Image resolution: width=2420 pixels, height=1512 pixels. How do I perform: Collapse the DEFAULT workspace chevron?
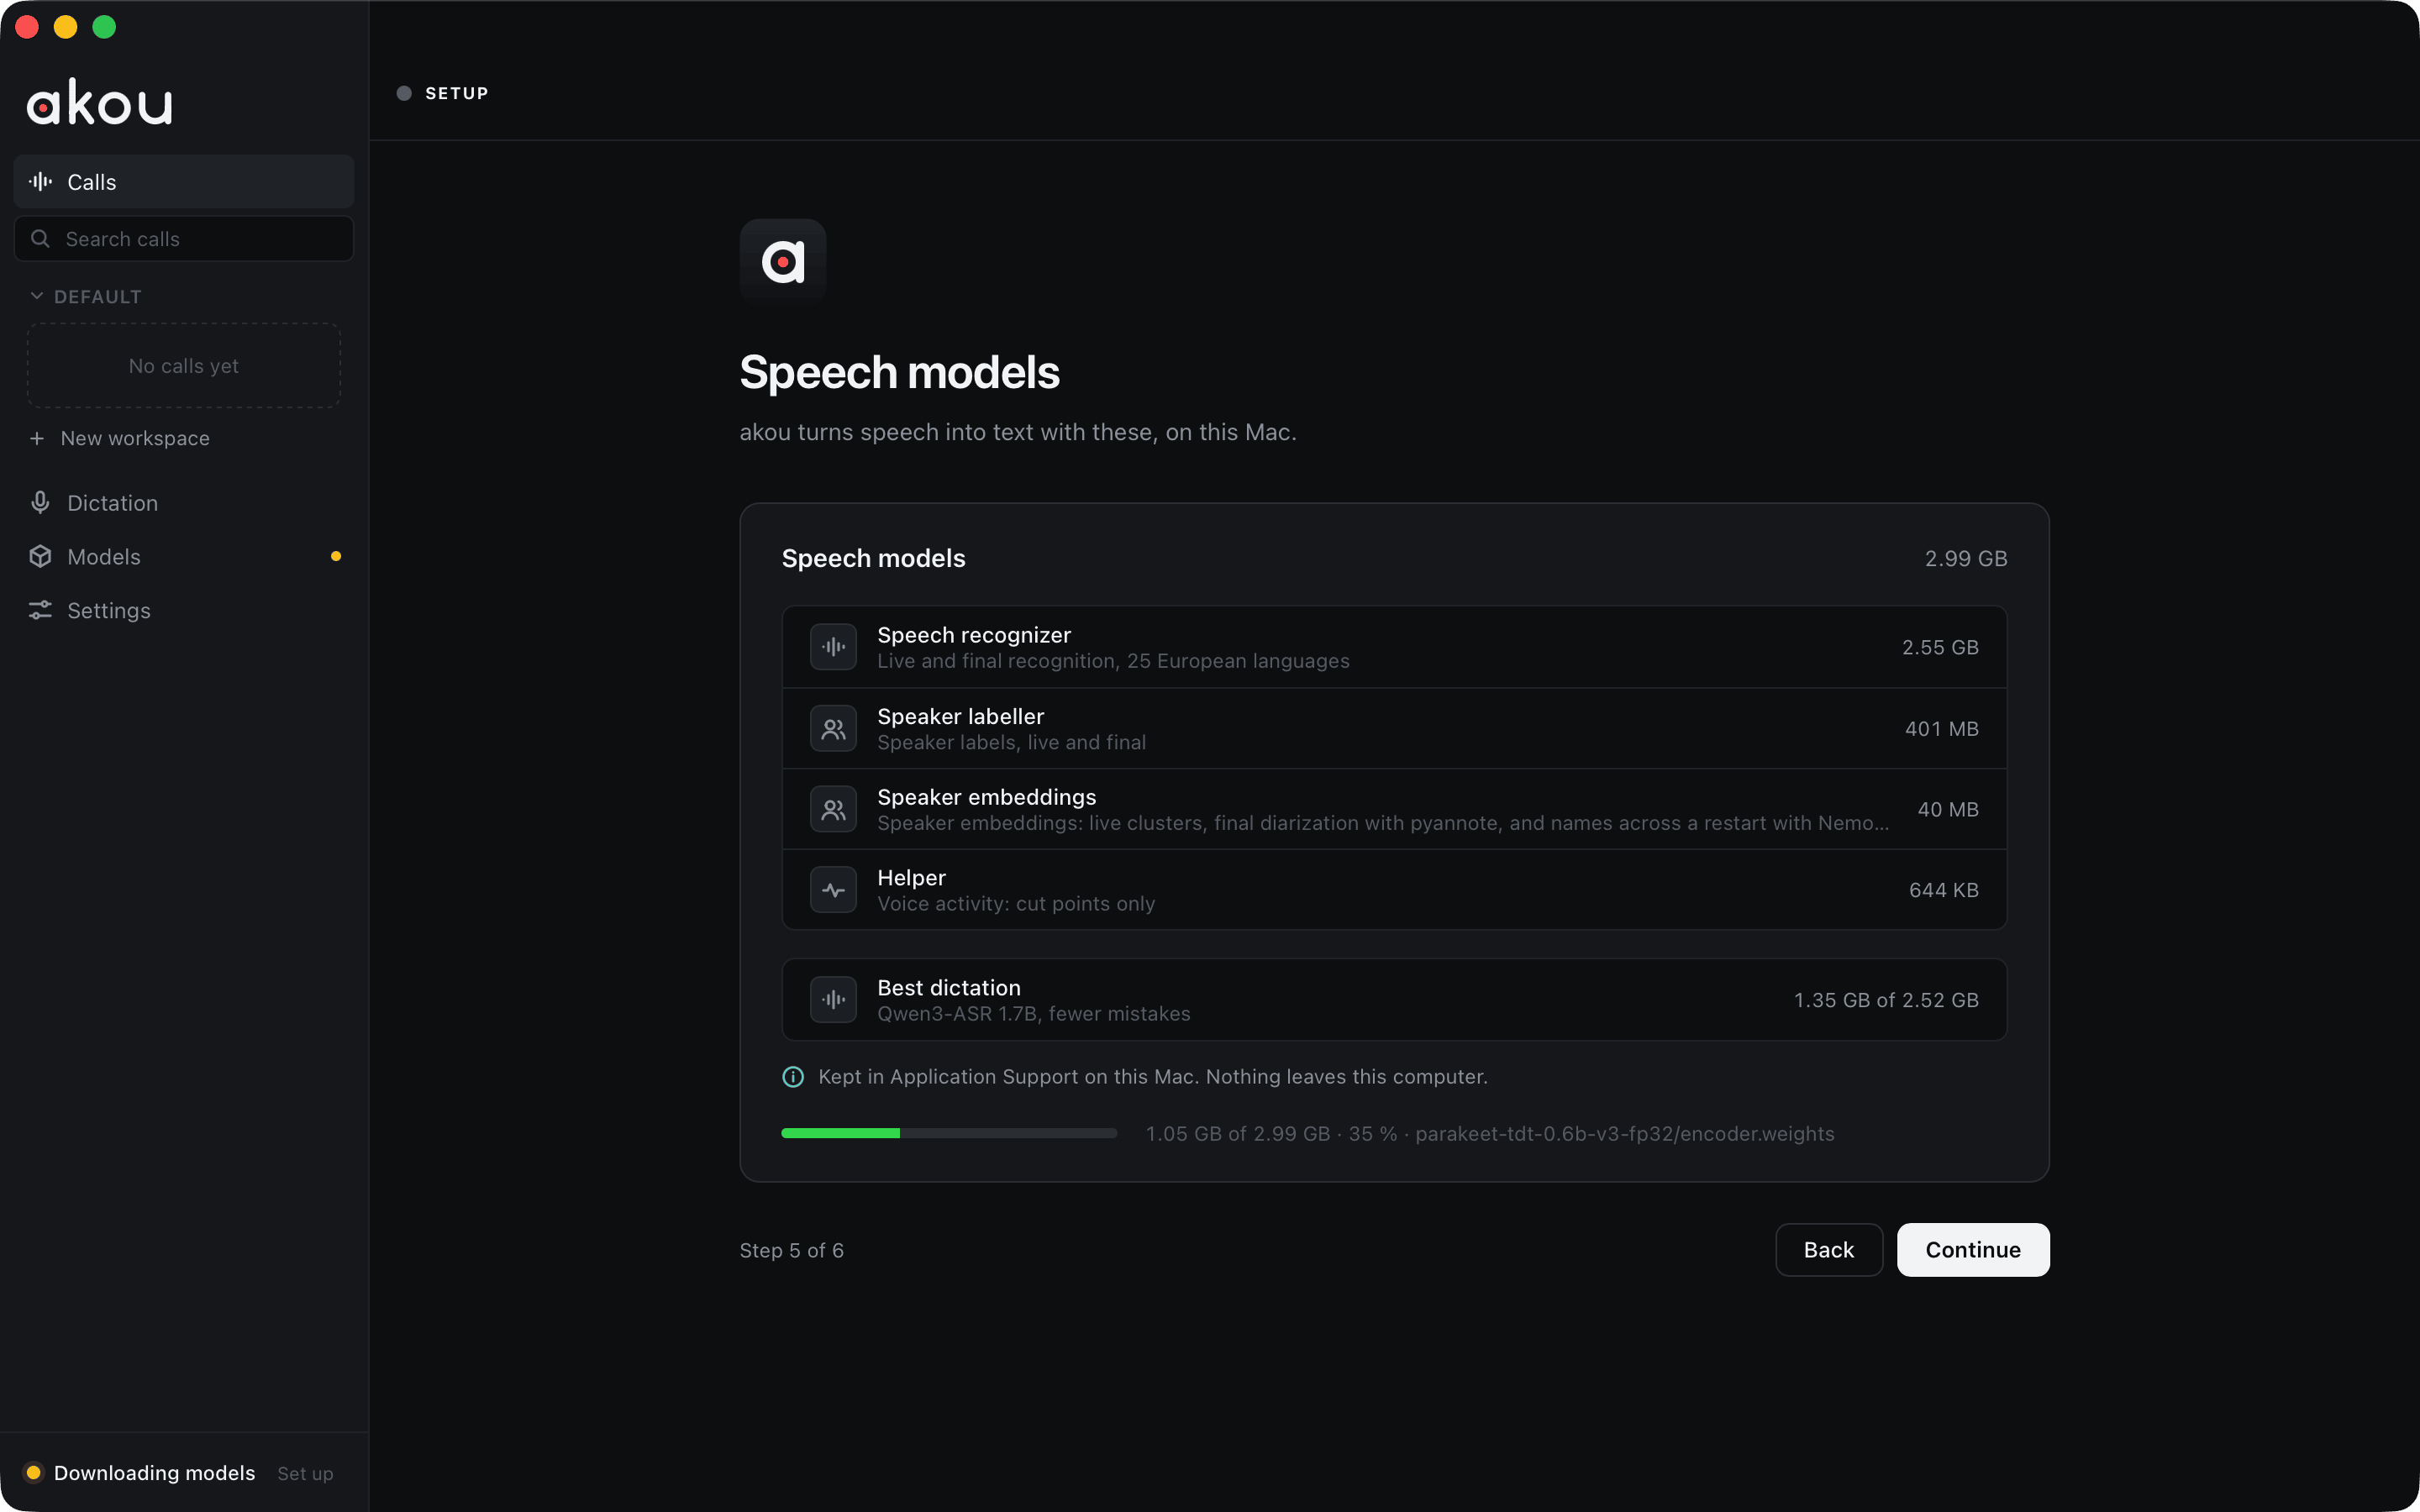[37, 296]
